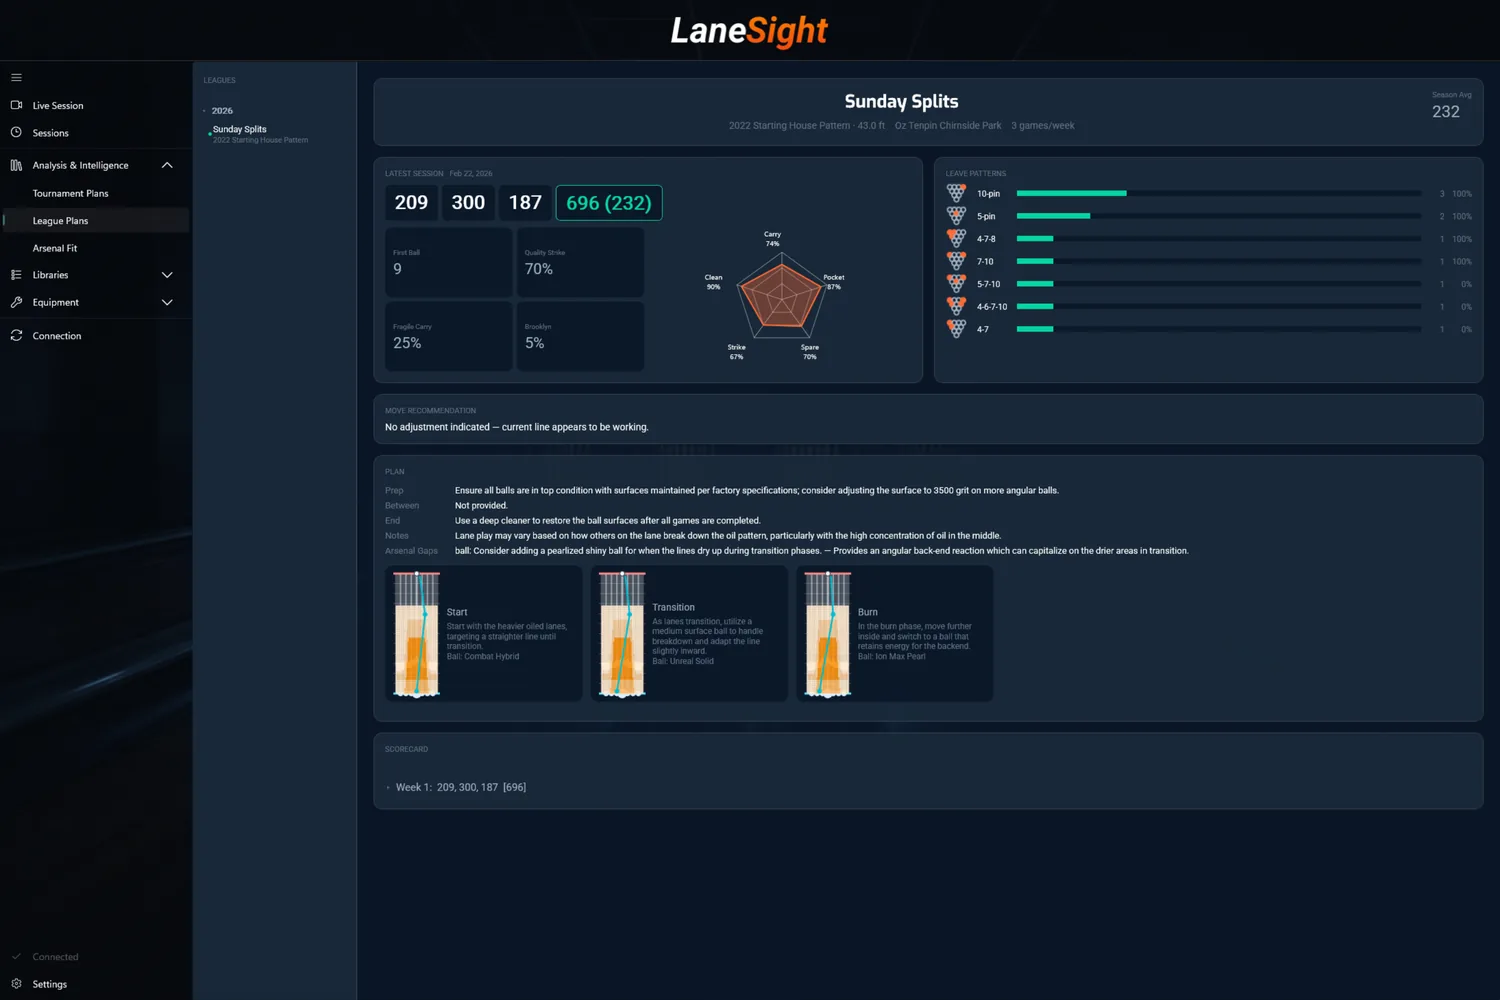Click the Analysis & Intelligence bar-chart icon
The image size is (1500, 1000).
(16, 165)
